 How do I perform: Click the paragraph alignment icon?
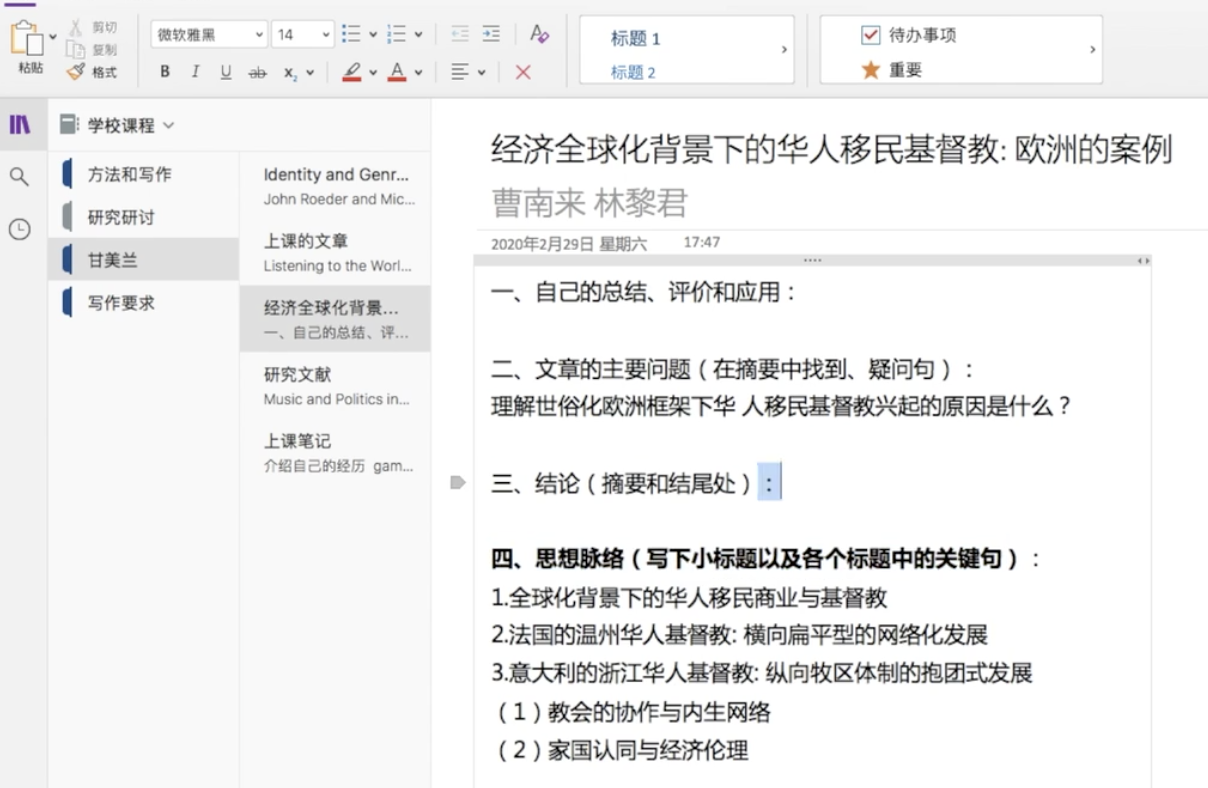tap(460, 72)
